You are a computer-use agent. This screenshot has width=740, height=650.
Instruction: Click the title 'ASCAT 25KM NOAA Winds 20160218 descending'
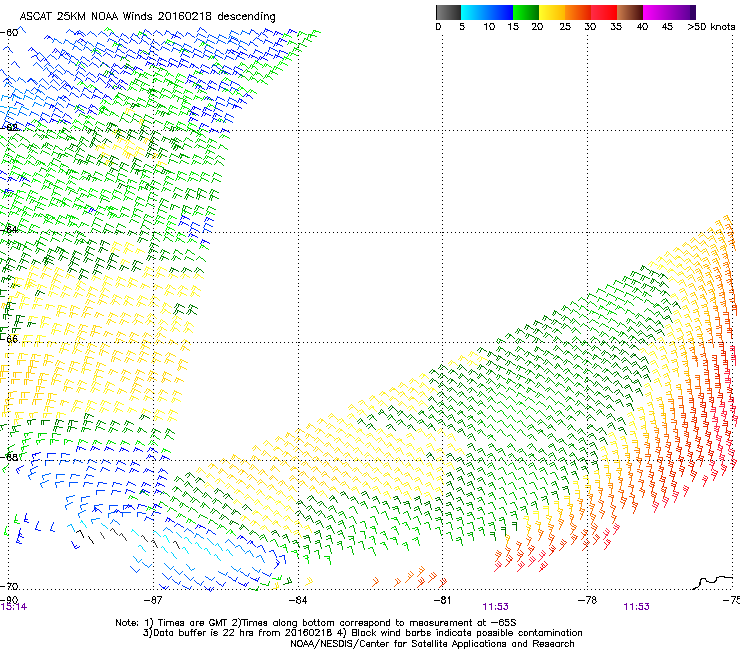coord(147,17)
